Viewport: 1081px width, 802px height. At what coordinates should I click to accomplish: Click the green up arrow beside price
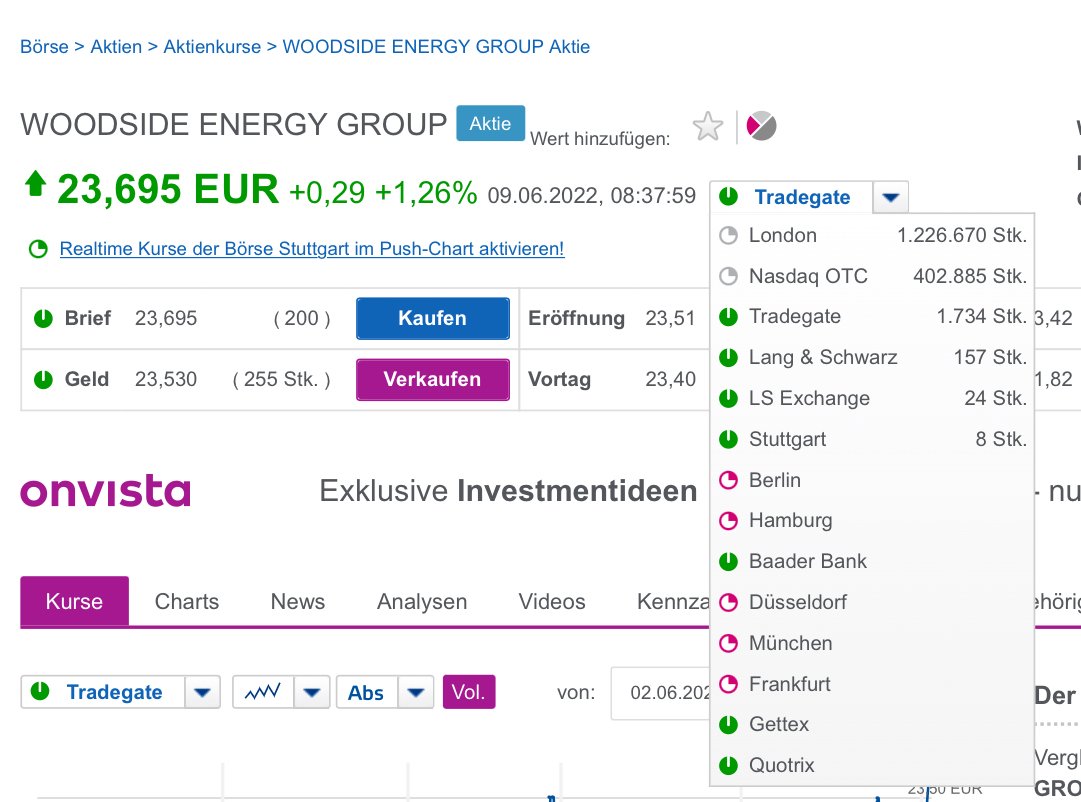[35, 184]
